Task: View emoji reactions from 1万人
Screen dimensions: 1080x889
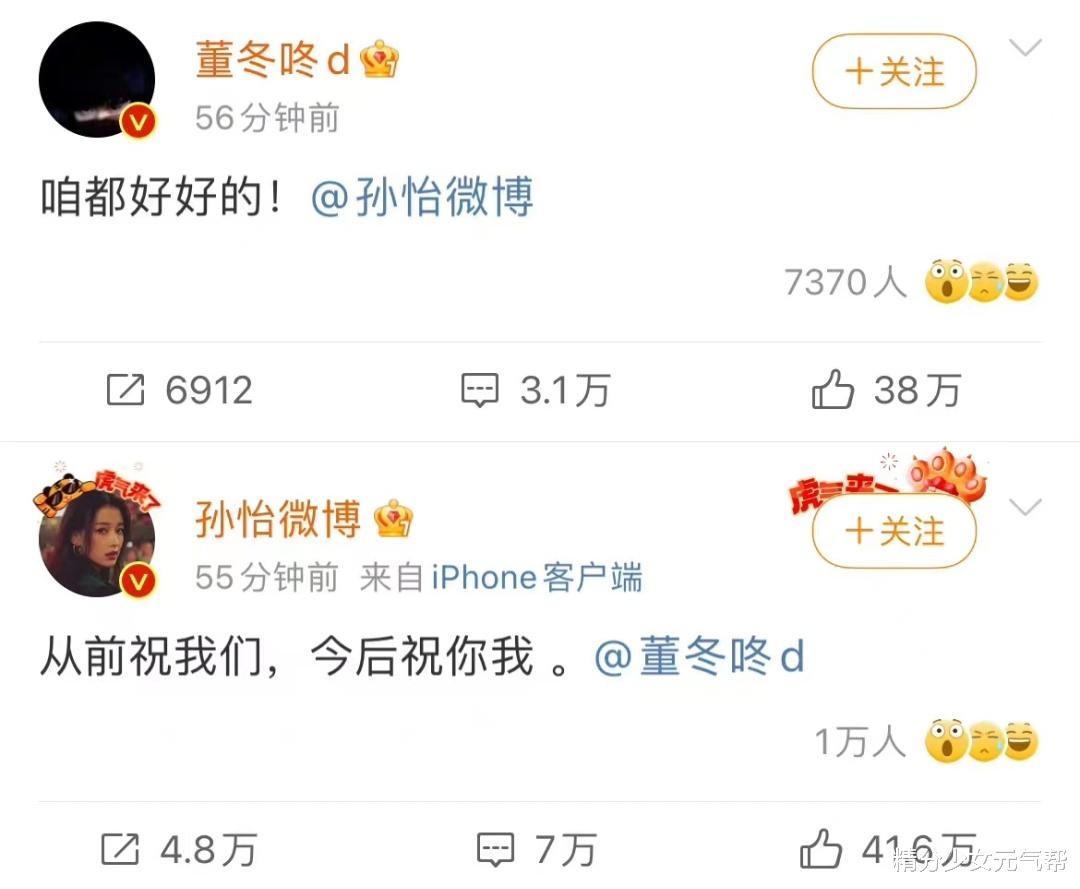Action: click(x=926, y=741)
